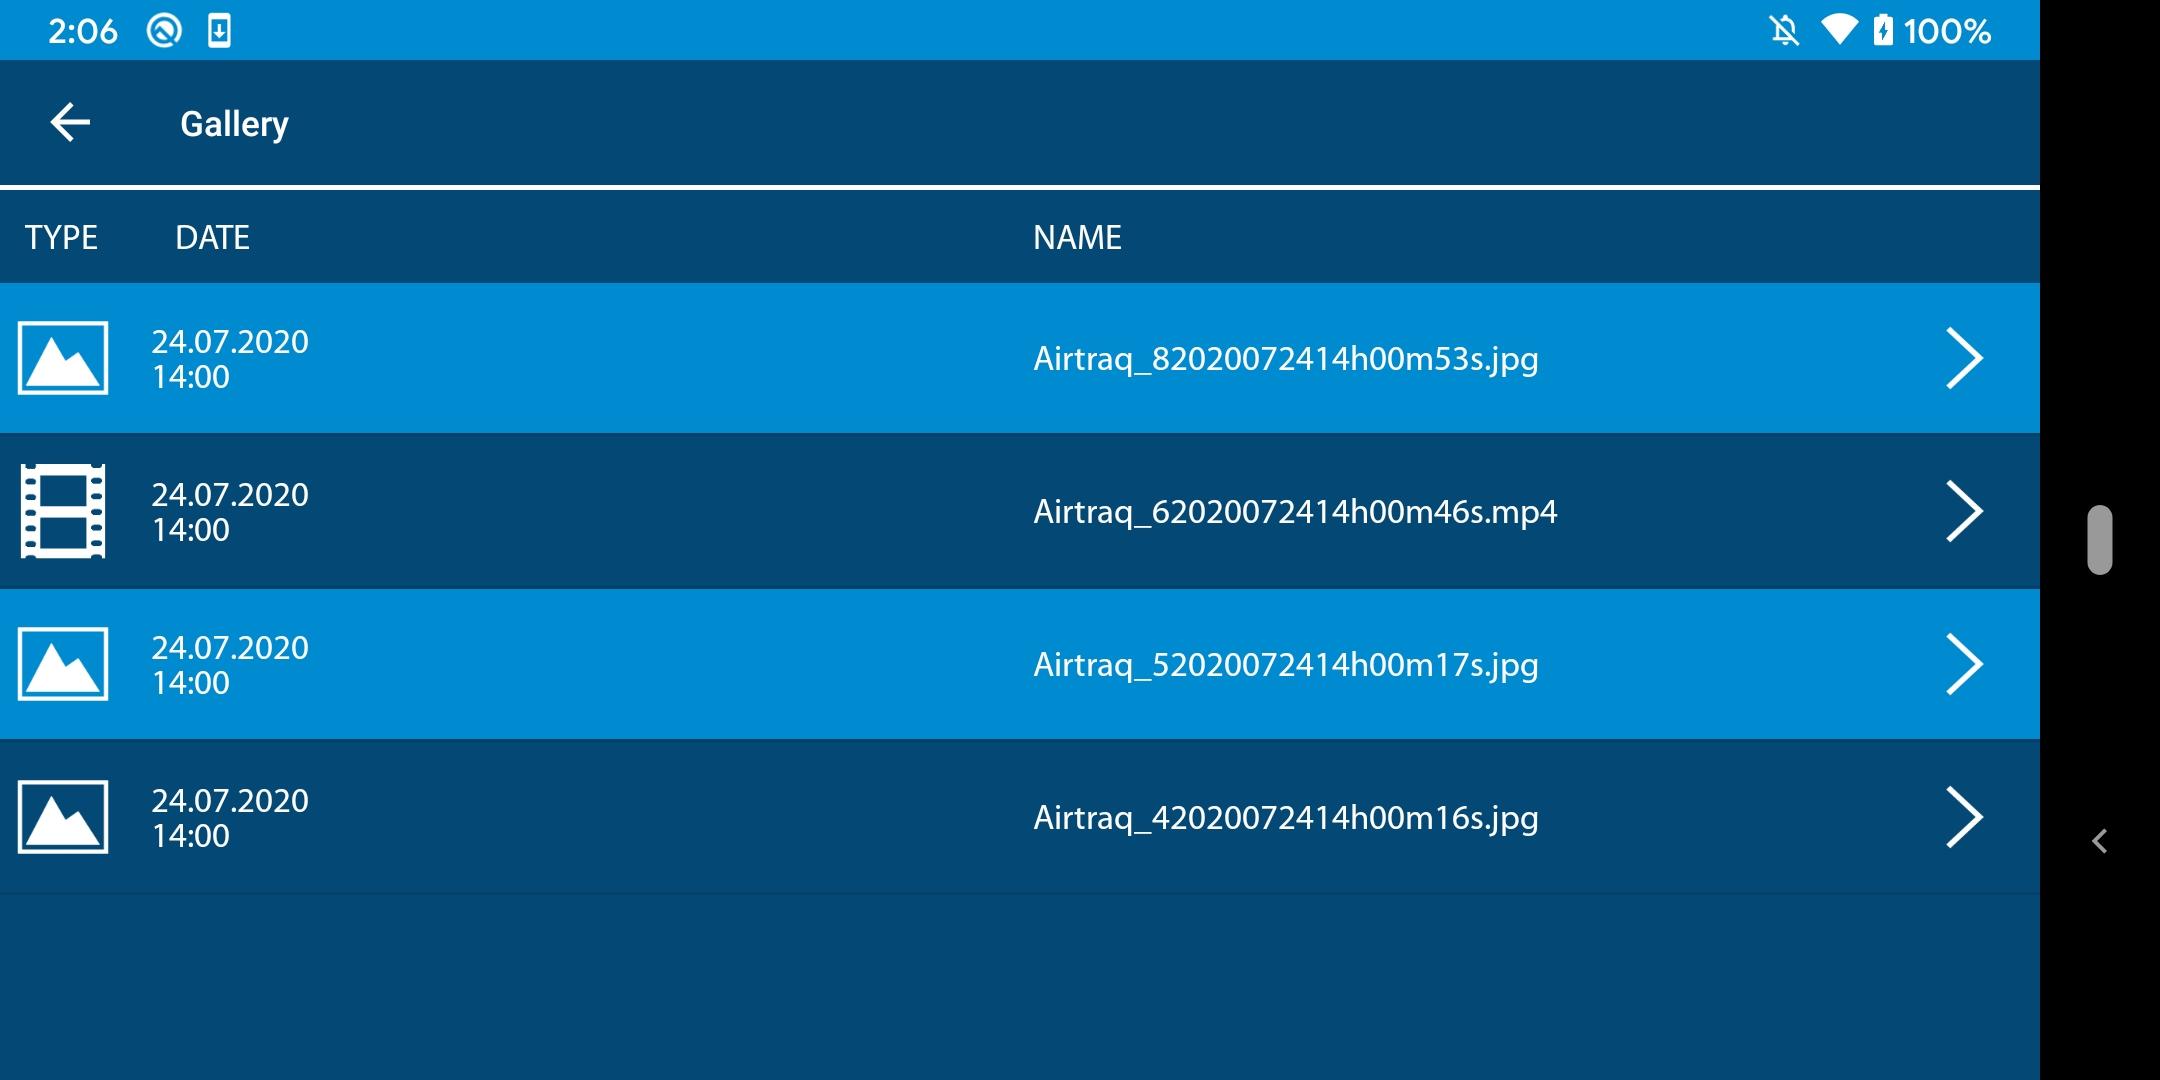The height and width of the screenshot is (1080, 2160).
Task: Tap the system navigation pill handle
Action: point(2100,540)
